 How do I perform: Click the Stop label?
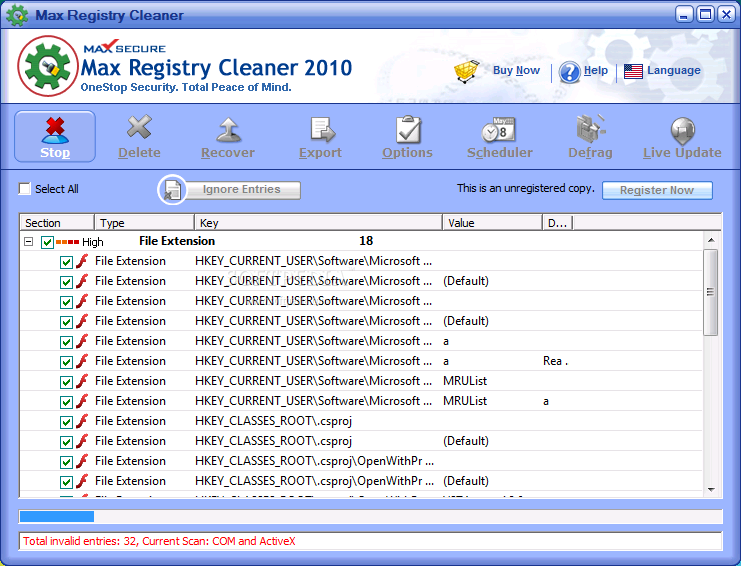[55, 153]
